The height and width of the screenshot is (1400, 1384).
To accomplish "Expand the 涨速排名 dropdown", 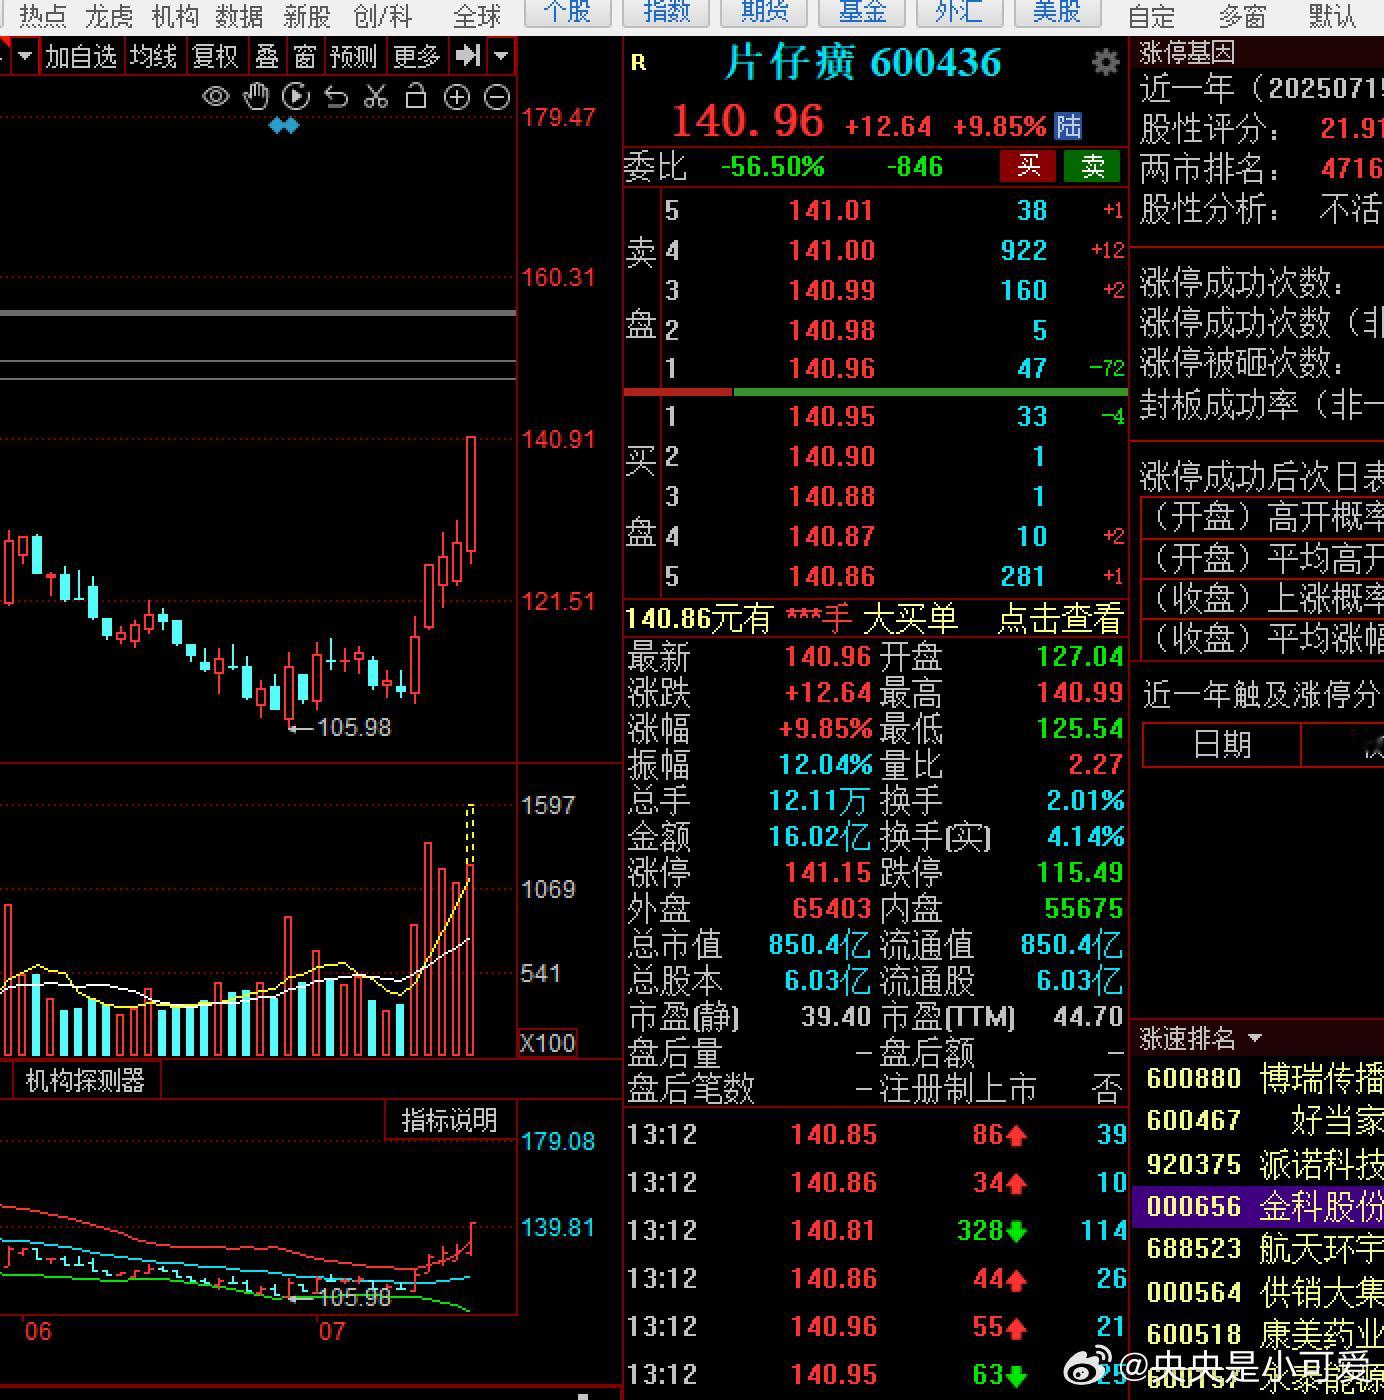I will (x=1255, y=1039).
